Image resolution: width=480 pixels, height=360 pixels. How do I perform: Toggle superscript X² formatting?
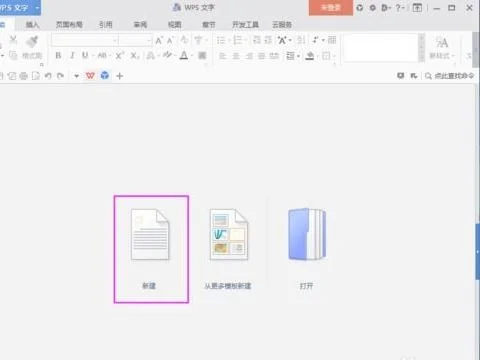pos(119,55)
